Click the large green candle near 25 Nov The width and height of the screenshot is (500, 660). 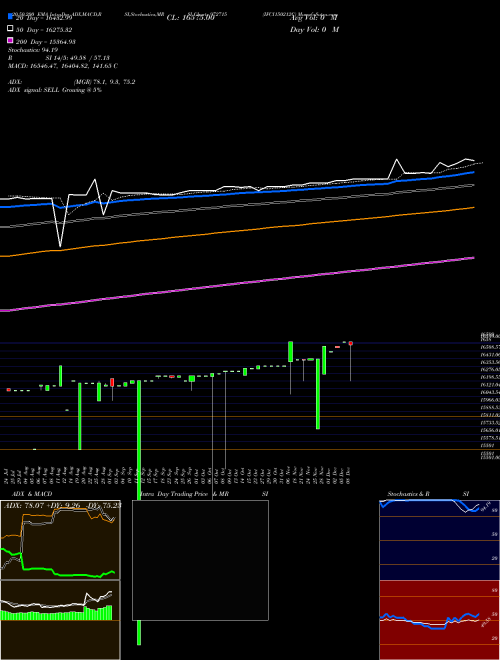point(318,394)
